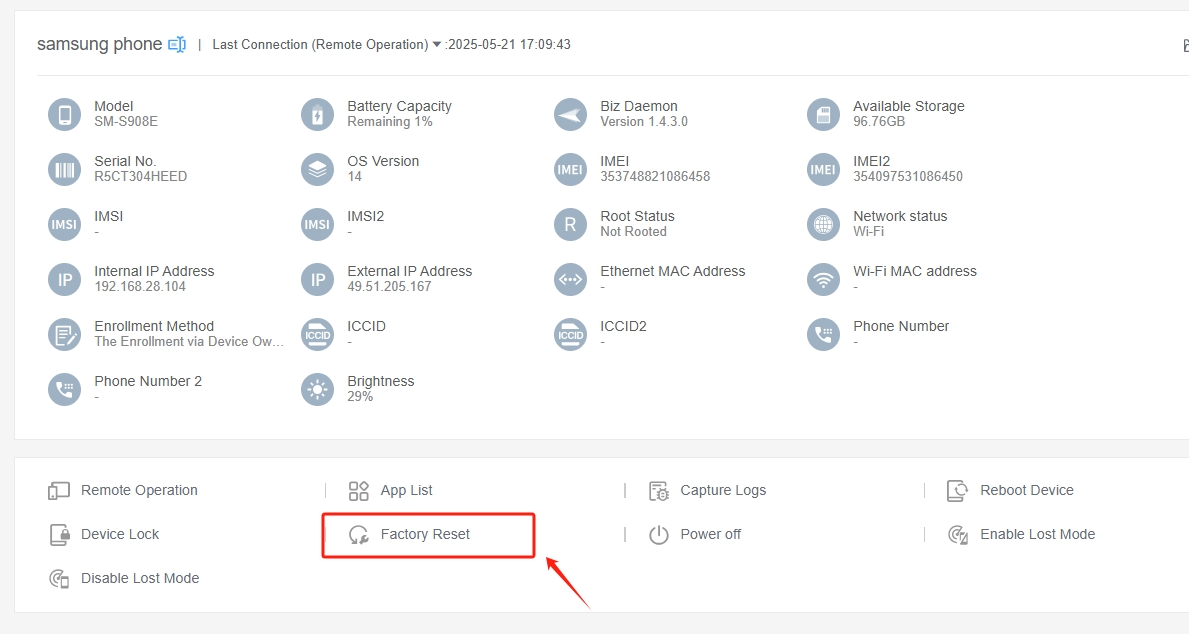Open the App List
Screen dimensions: 1189x634
coord(406,490)
